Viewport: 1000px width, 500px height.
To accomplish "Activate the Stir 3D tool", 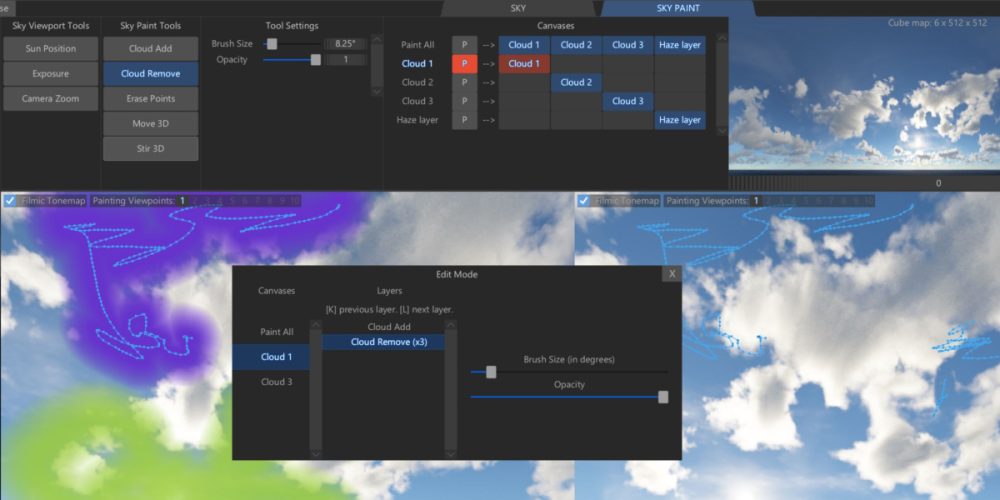I will point(150,149).
